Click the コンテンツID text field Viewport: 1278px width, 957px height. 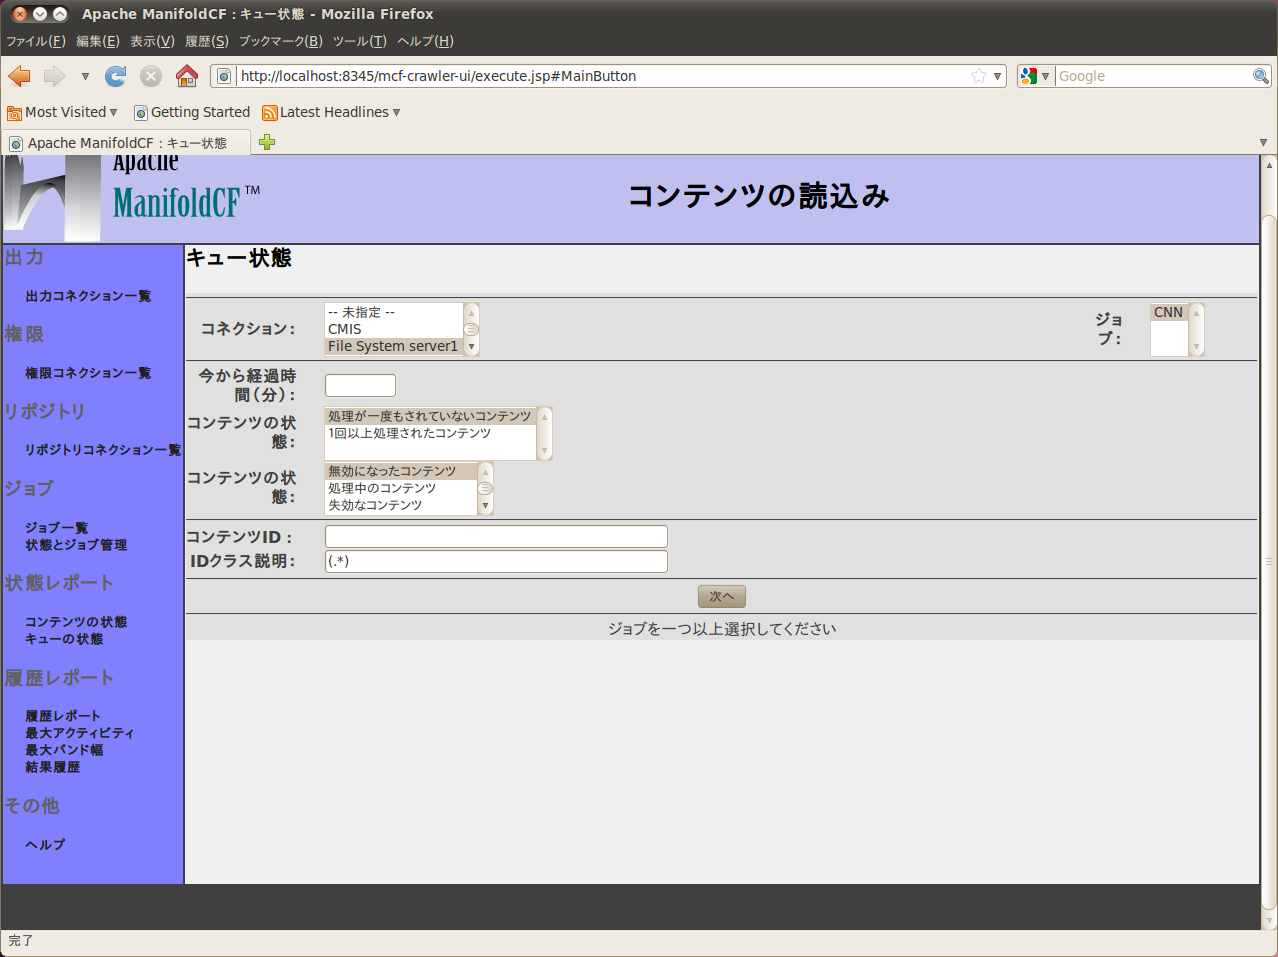point(496,537)
